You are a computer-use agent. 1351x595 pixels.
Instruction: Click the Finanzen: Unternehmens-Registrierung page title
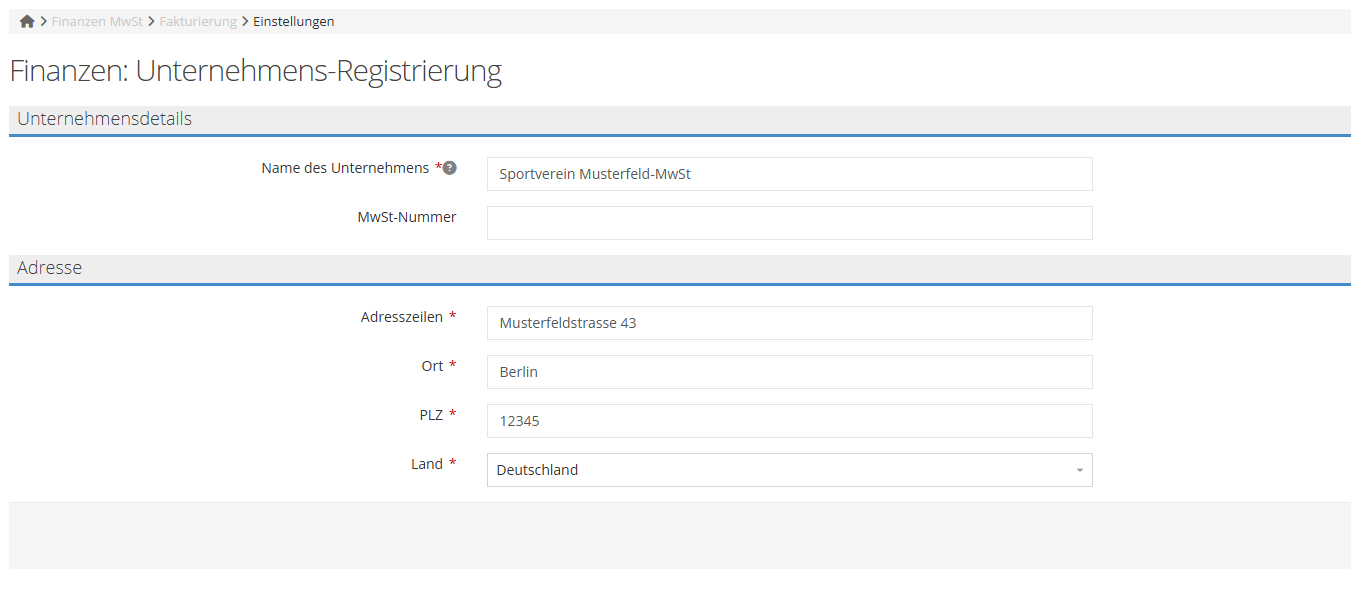coord(255,71)
